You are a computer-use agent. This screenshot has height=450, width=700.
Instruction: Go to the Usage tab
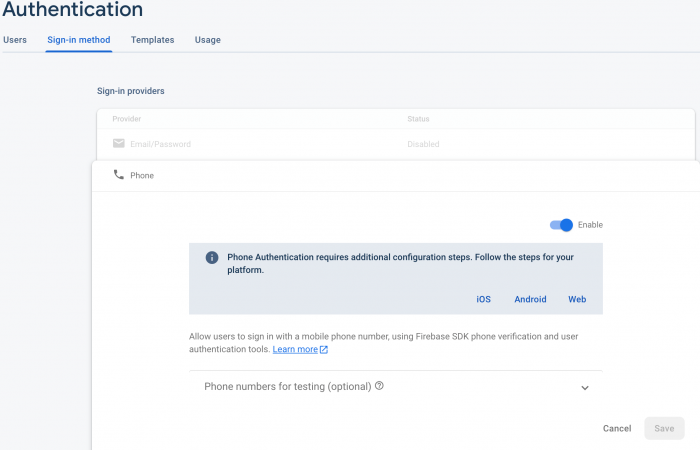pos(208,40)
